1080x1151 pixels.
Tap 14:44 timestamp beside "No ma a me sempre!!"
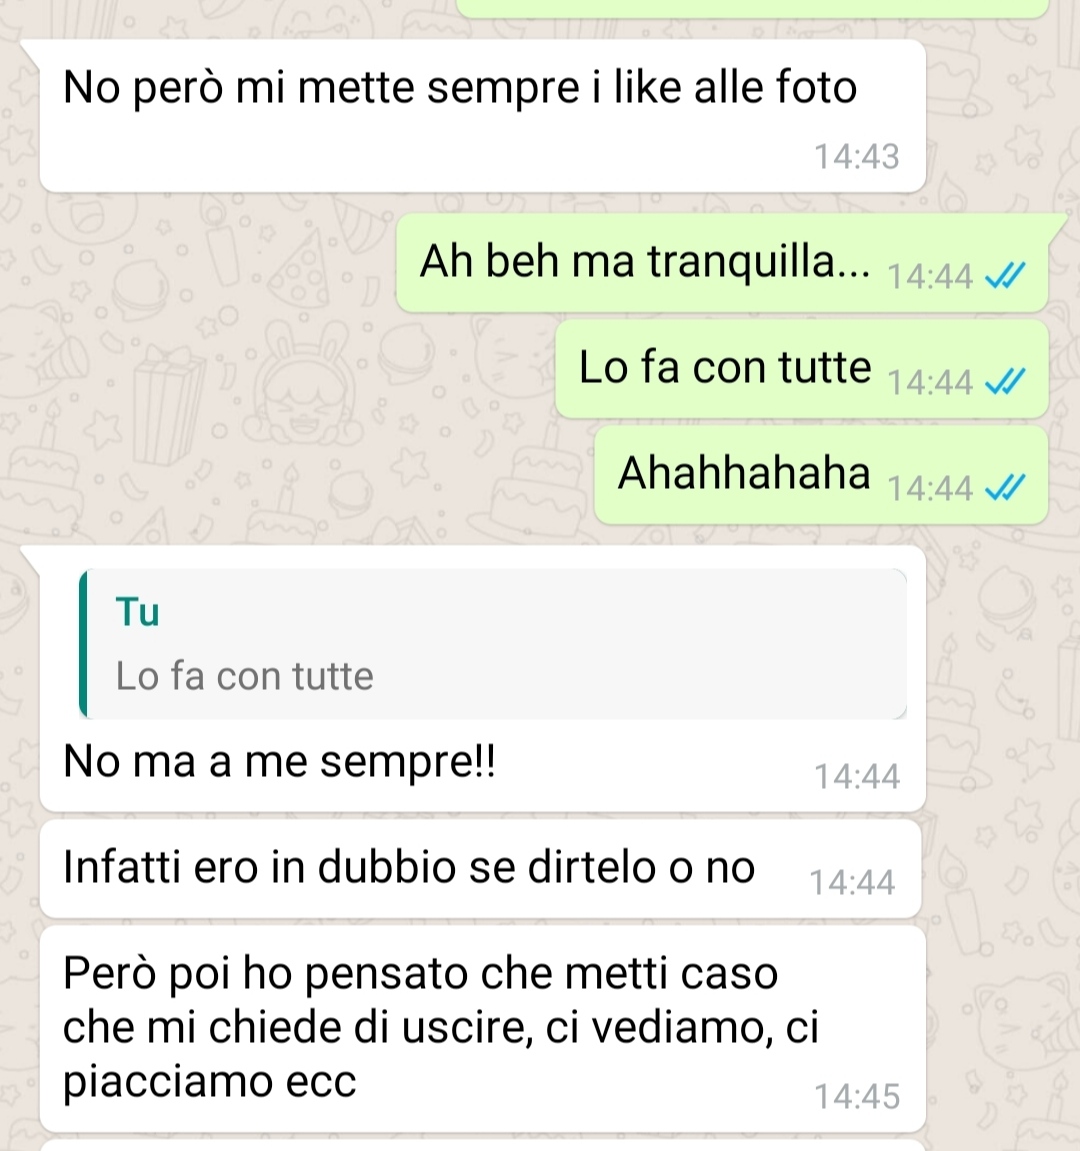857,777
